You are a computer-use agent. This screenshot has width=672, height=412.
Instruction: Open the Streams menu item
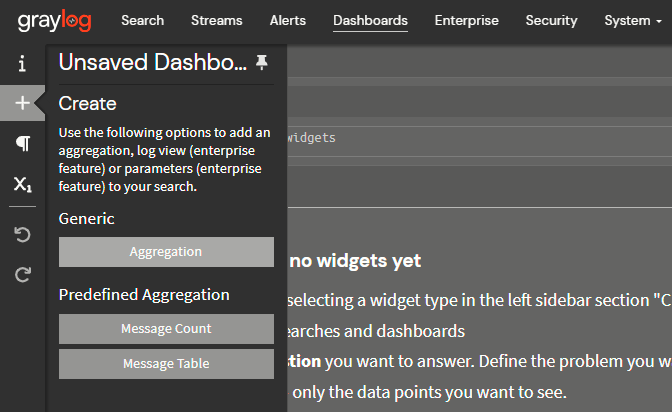217,20
